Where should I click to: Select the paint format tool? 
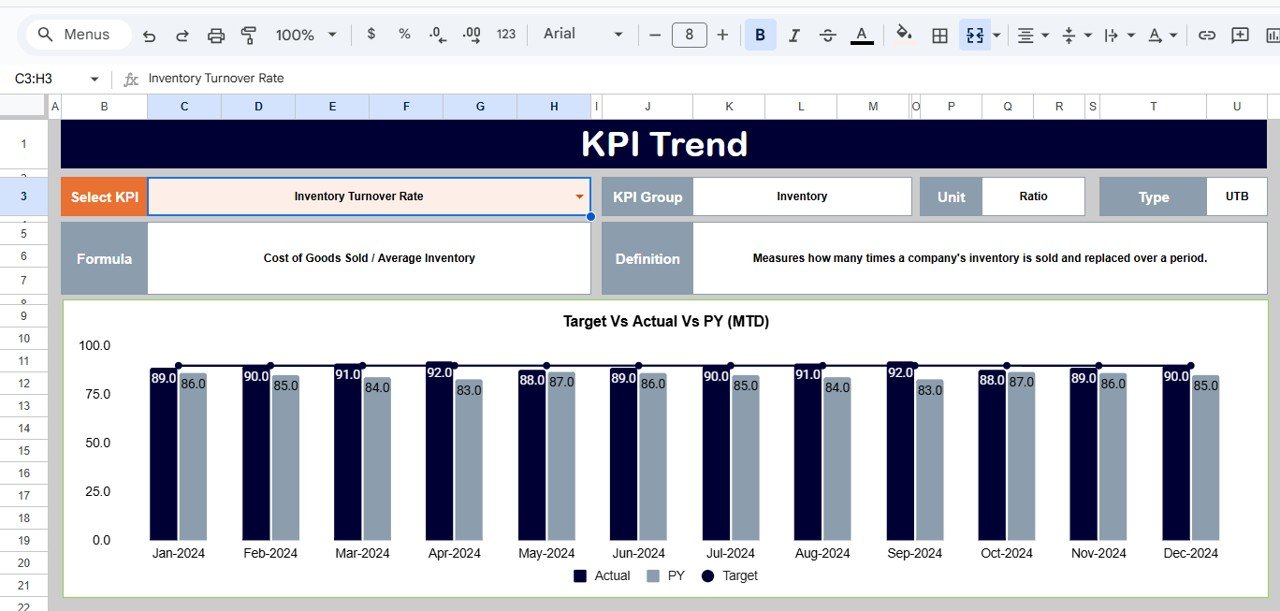pos(247,34)
